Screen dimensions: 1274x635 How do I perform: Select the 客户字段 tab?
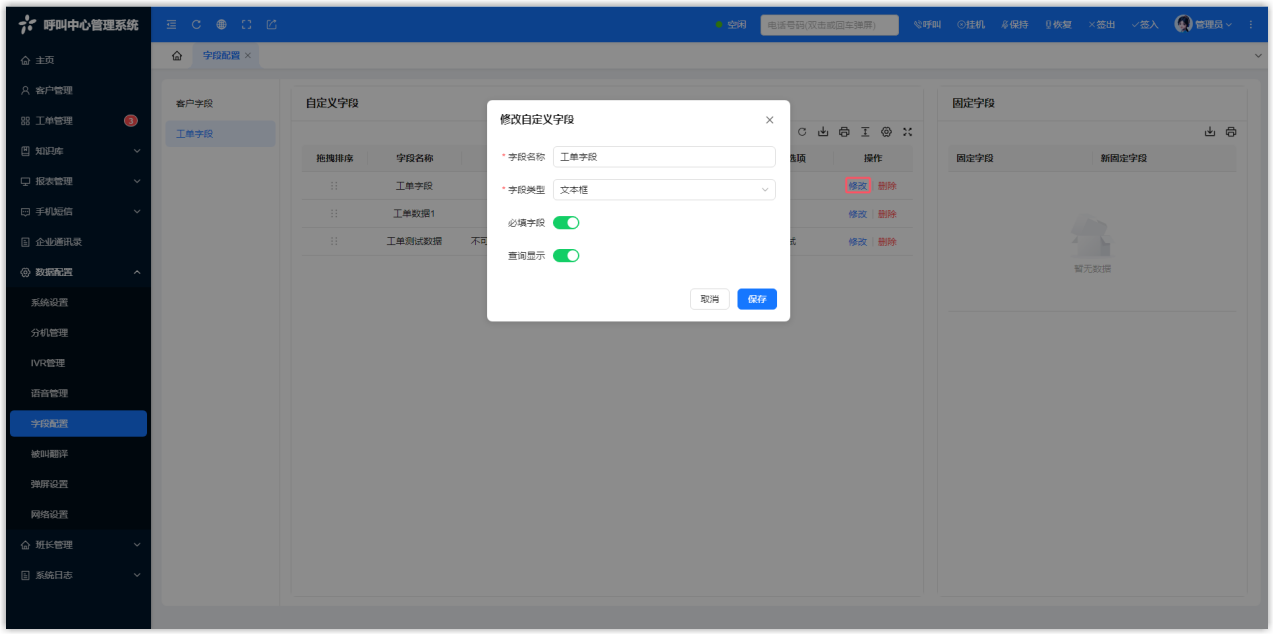(195, 103)
